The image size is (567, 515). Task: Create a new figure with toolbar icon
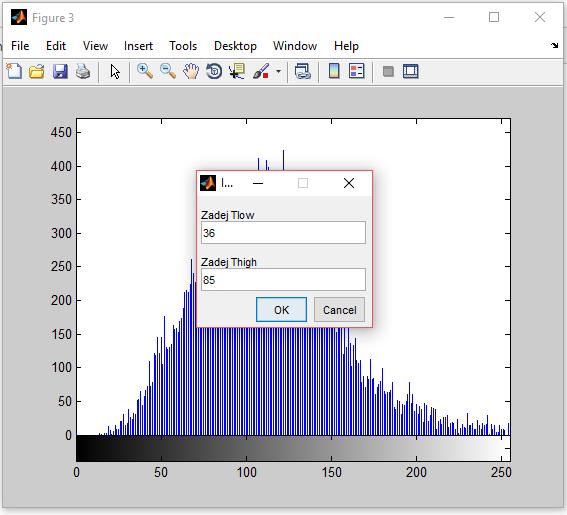pos(14,71)
